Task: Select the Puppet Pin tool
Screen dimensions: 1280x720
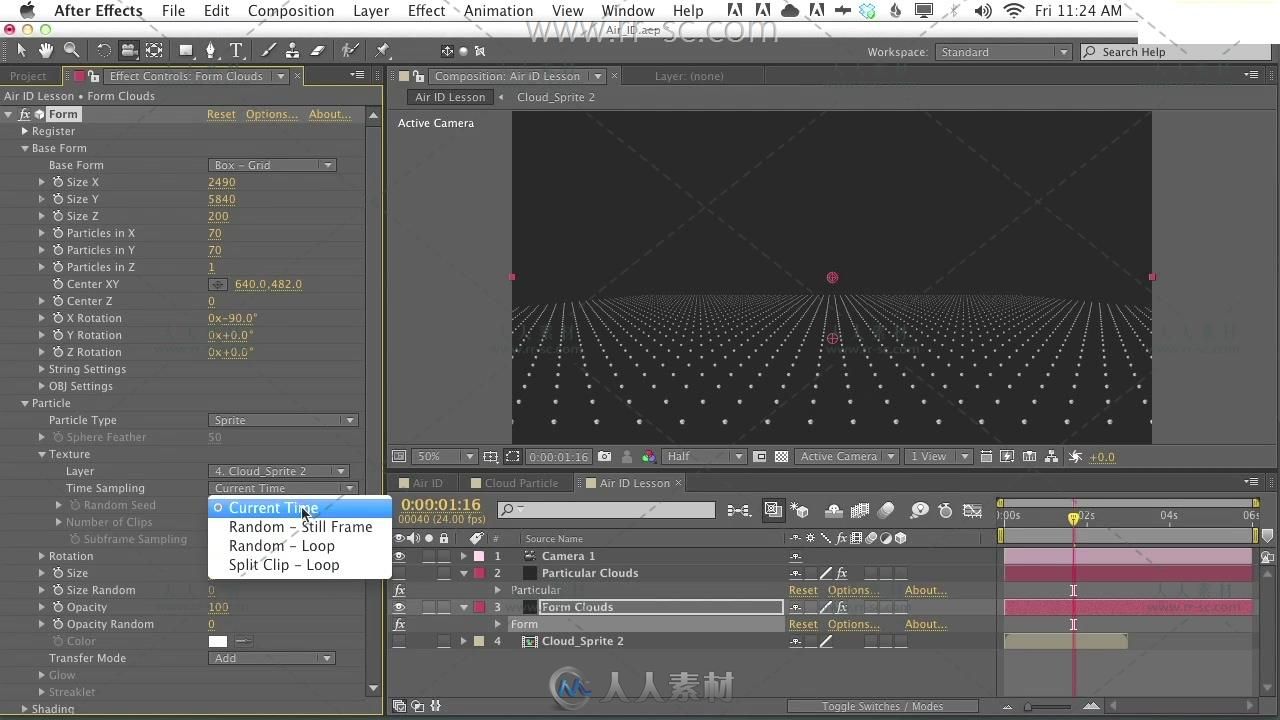Action: point(382,50)
